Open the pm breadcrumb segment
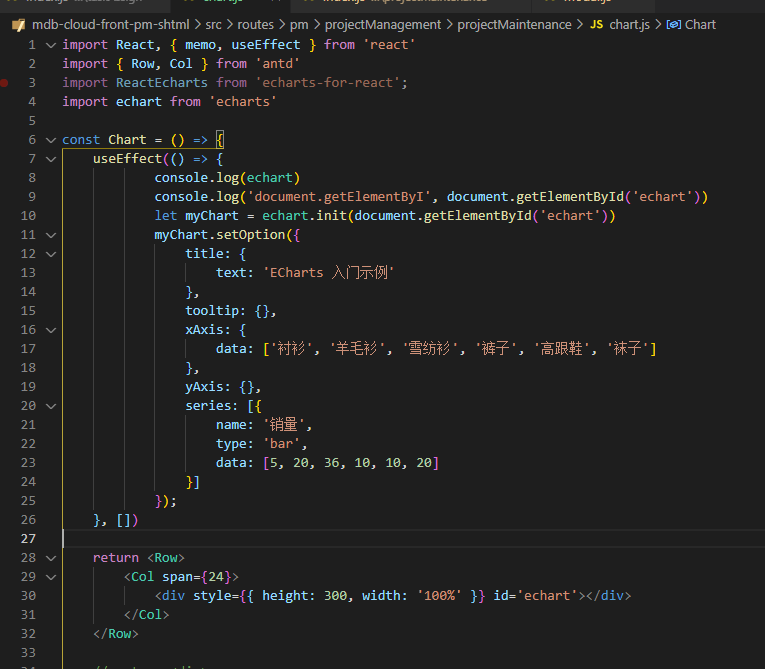This screenshot has height=669, width=765. point(299,25)
